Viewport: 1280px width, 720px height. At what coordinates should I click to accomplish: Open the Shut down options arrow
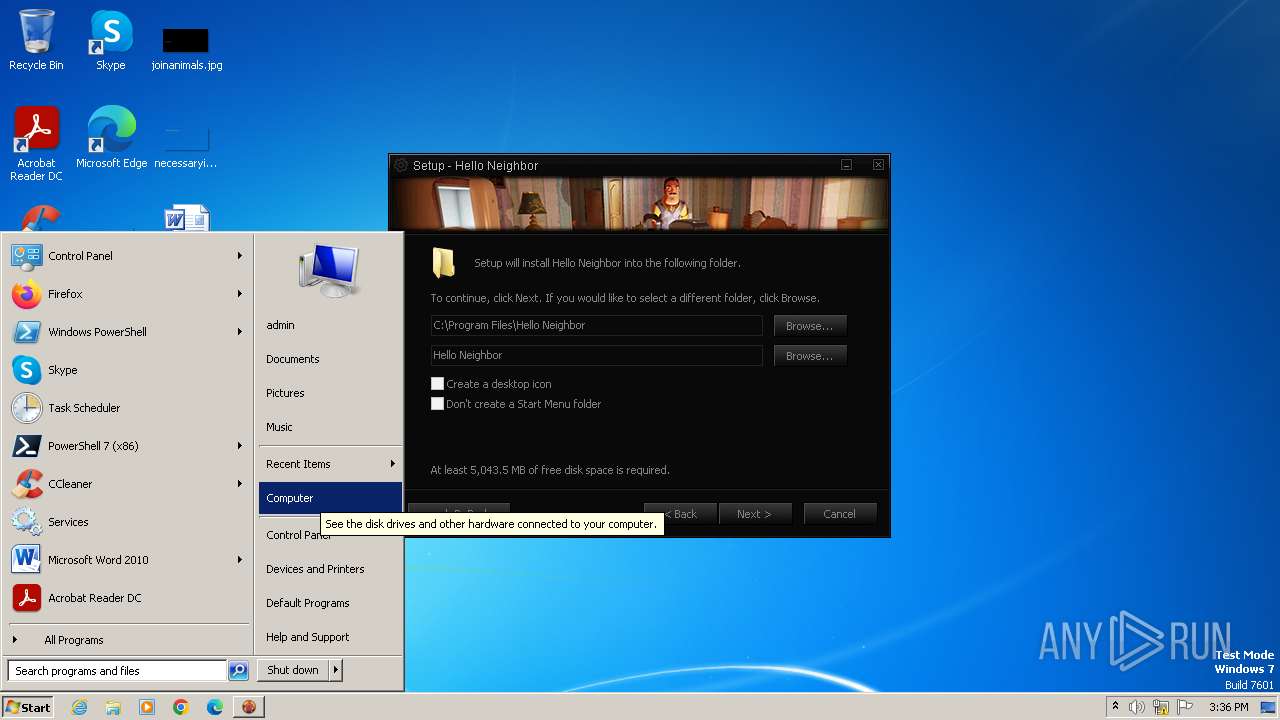pyautogui.click(x=336, y=670)
